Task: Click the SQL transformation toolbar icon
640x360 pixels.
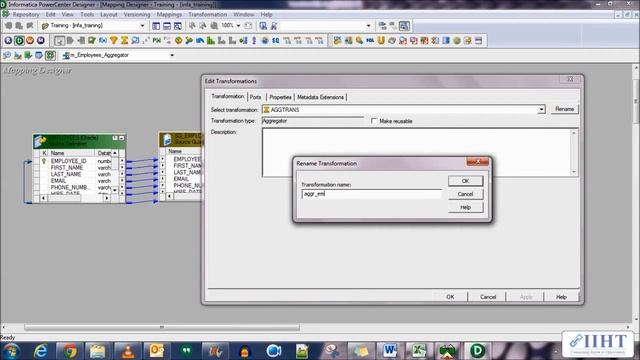Action: point(370,40)
